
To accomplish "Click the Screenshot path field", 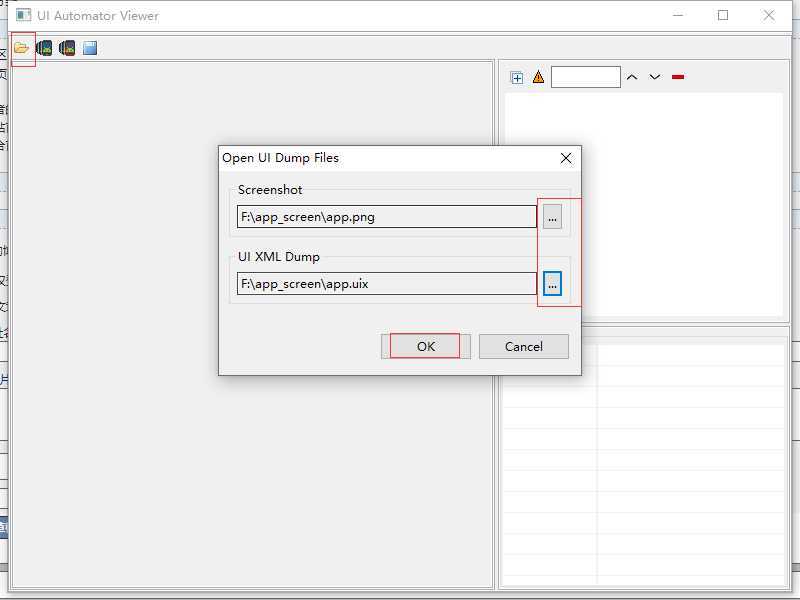I will click(387, 217).
